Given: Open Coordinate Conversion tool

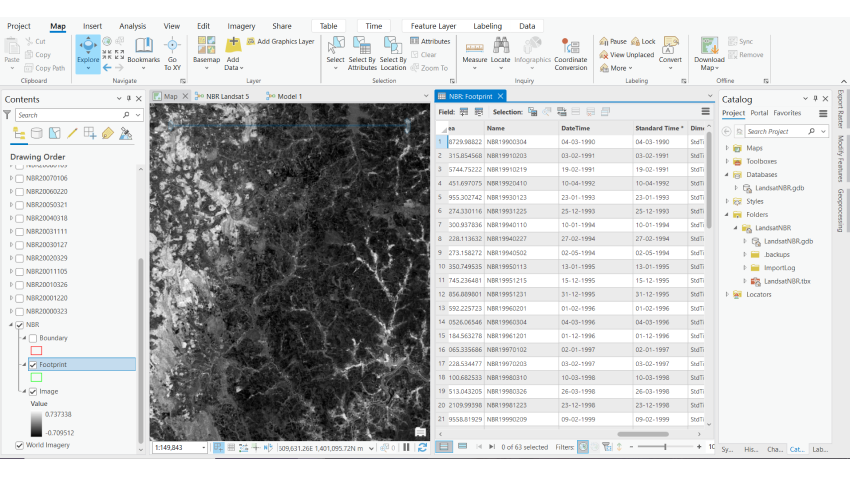Looking at the screenshot, I should pos(570,54).
